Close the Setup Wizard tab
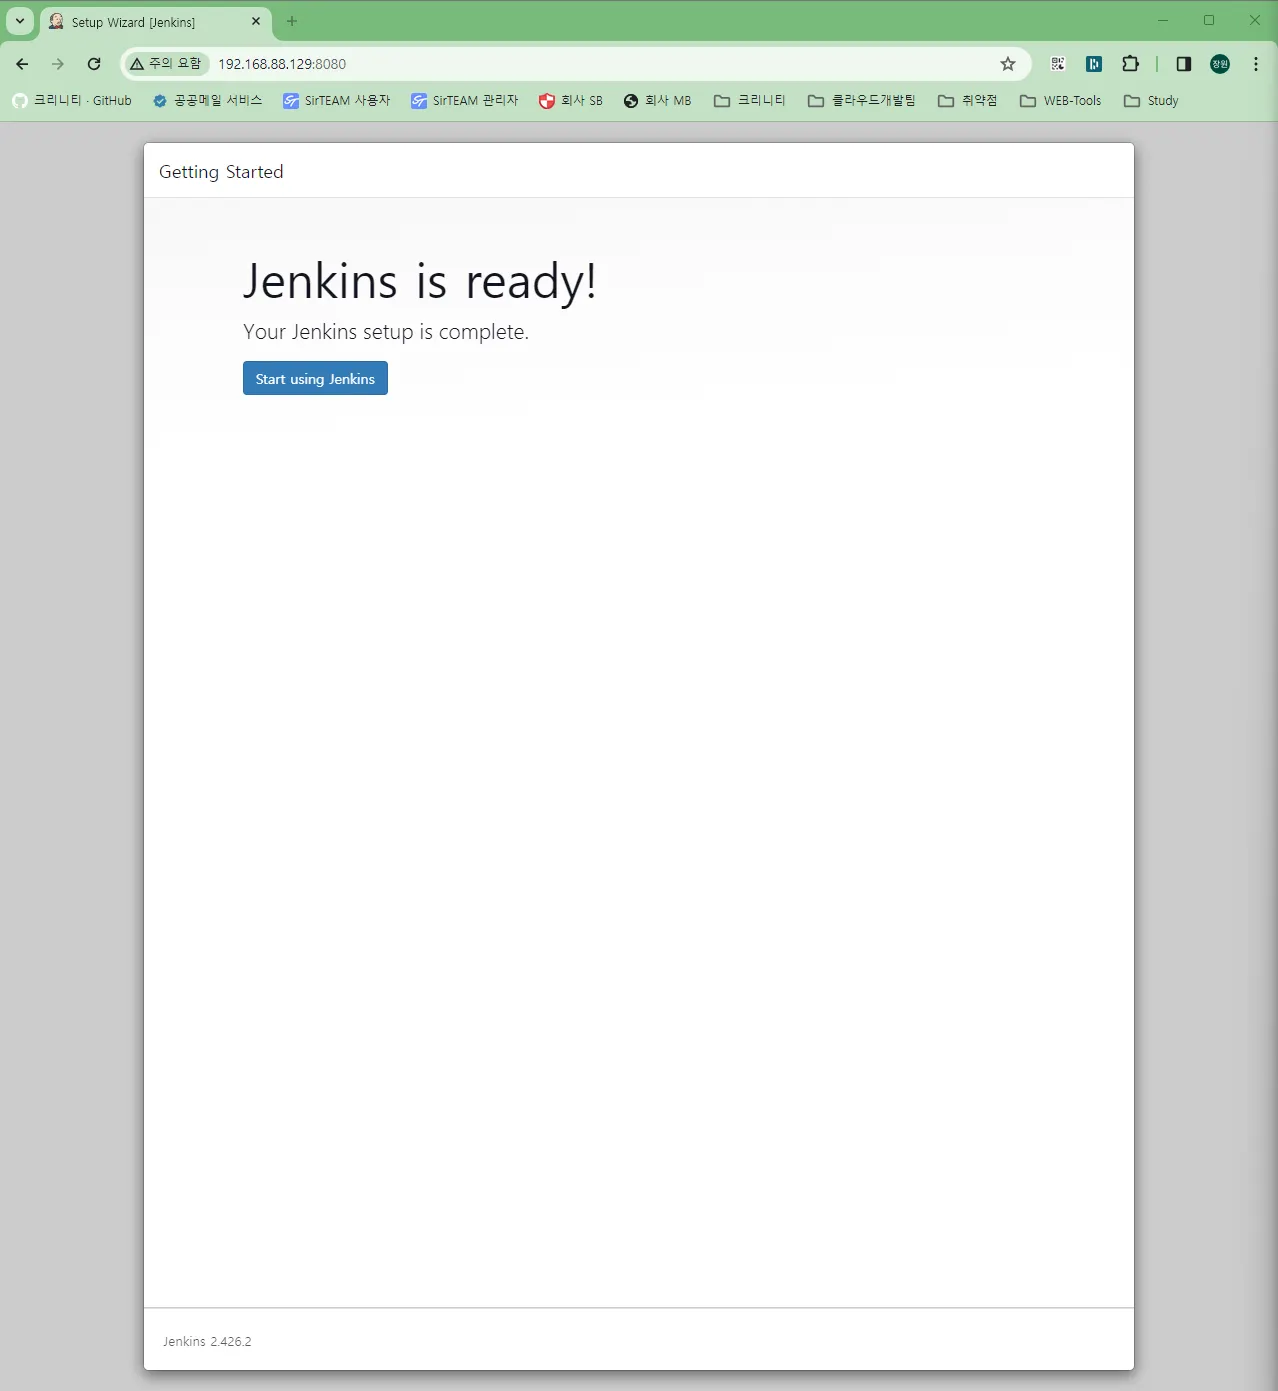The width and height of the screenshot is (1278, 1391). [256, 21]
